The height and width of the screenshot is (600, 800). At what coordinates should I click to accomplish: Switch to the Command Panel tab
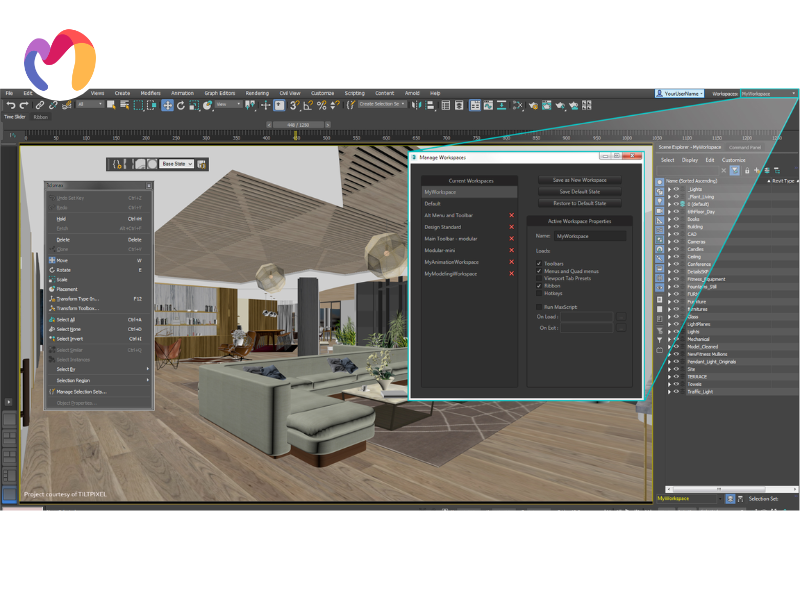click(744, 146)
